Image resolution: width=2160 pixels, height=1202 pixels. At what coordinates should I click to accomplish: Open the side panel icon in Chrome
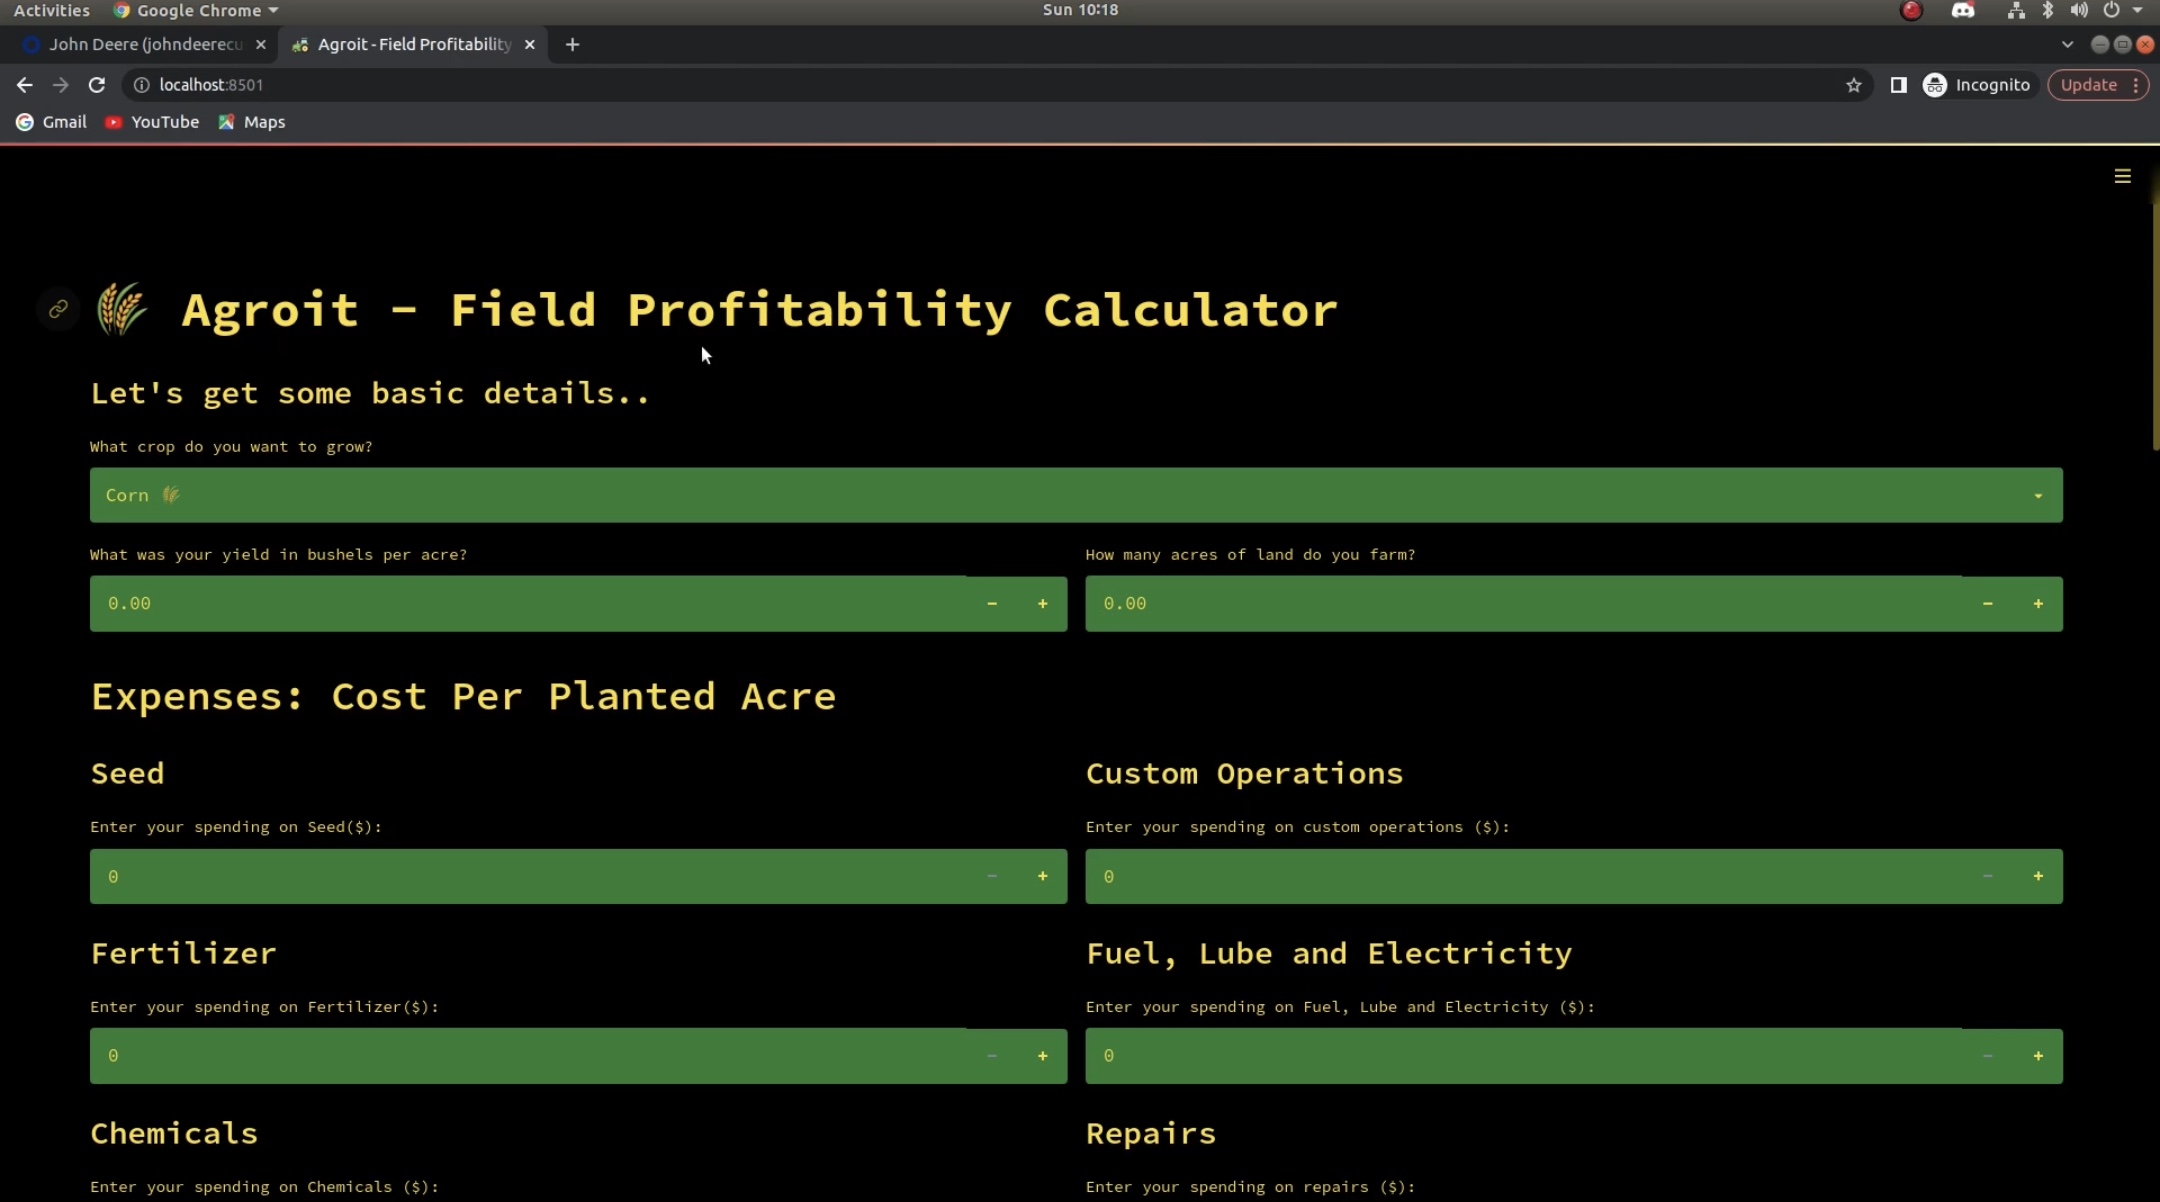tap(1898, 85)
